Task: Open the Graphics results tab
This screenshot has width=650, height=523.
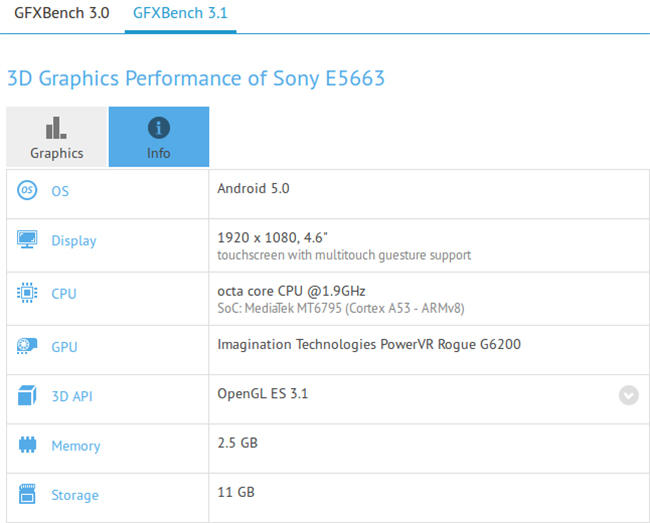Action: (57, 137)
